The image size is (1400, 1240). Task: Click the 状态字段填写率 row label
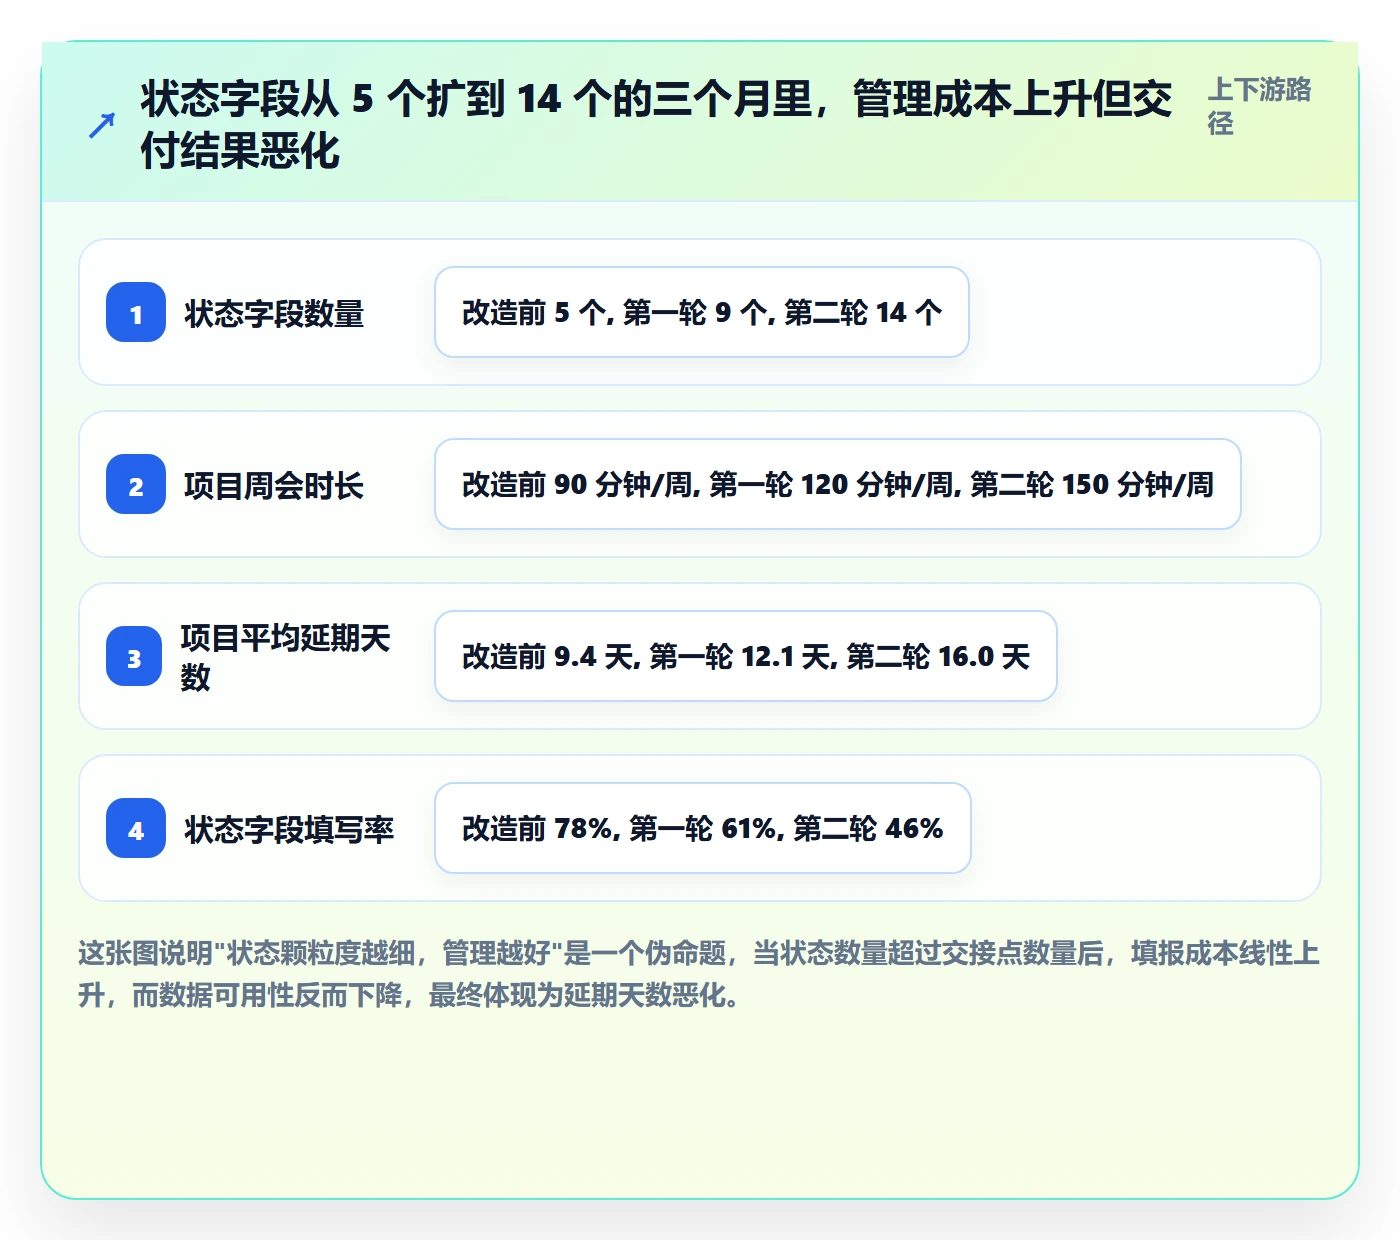[289, 829]
